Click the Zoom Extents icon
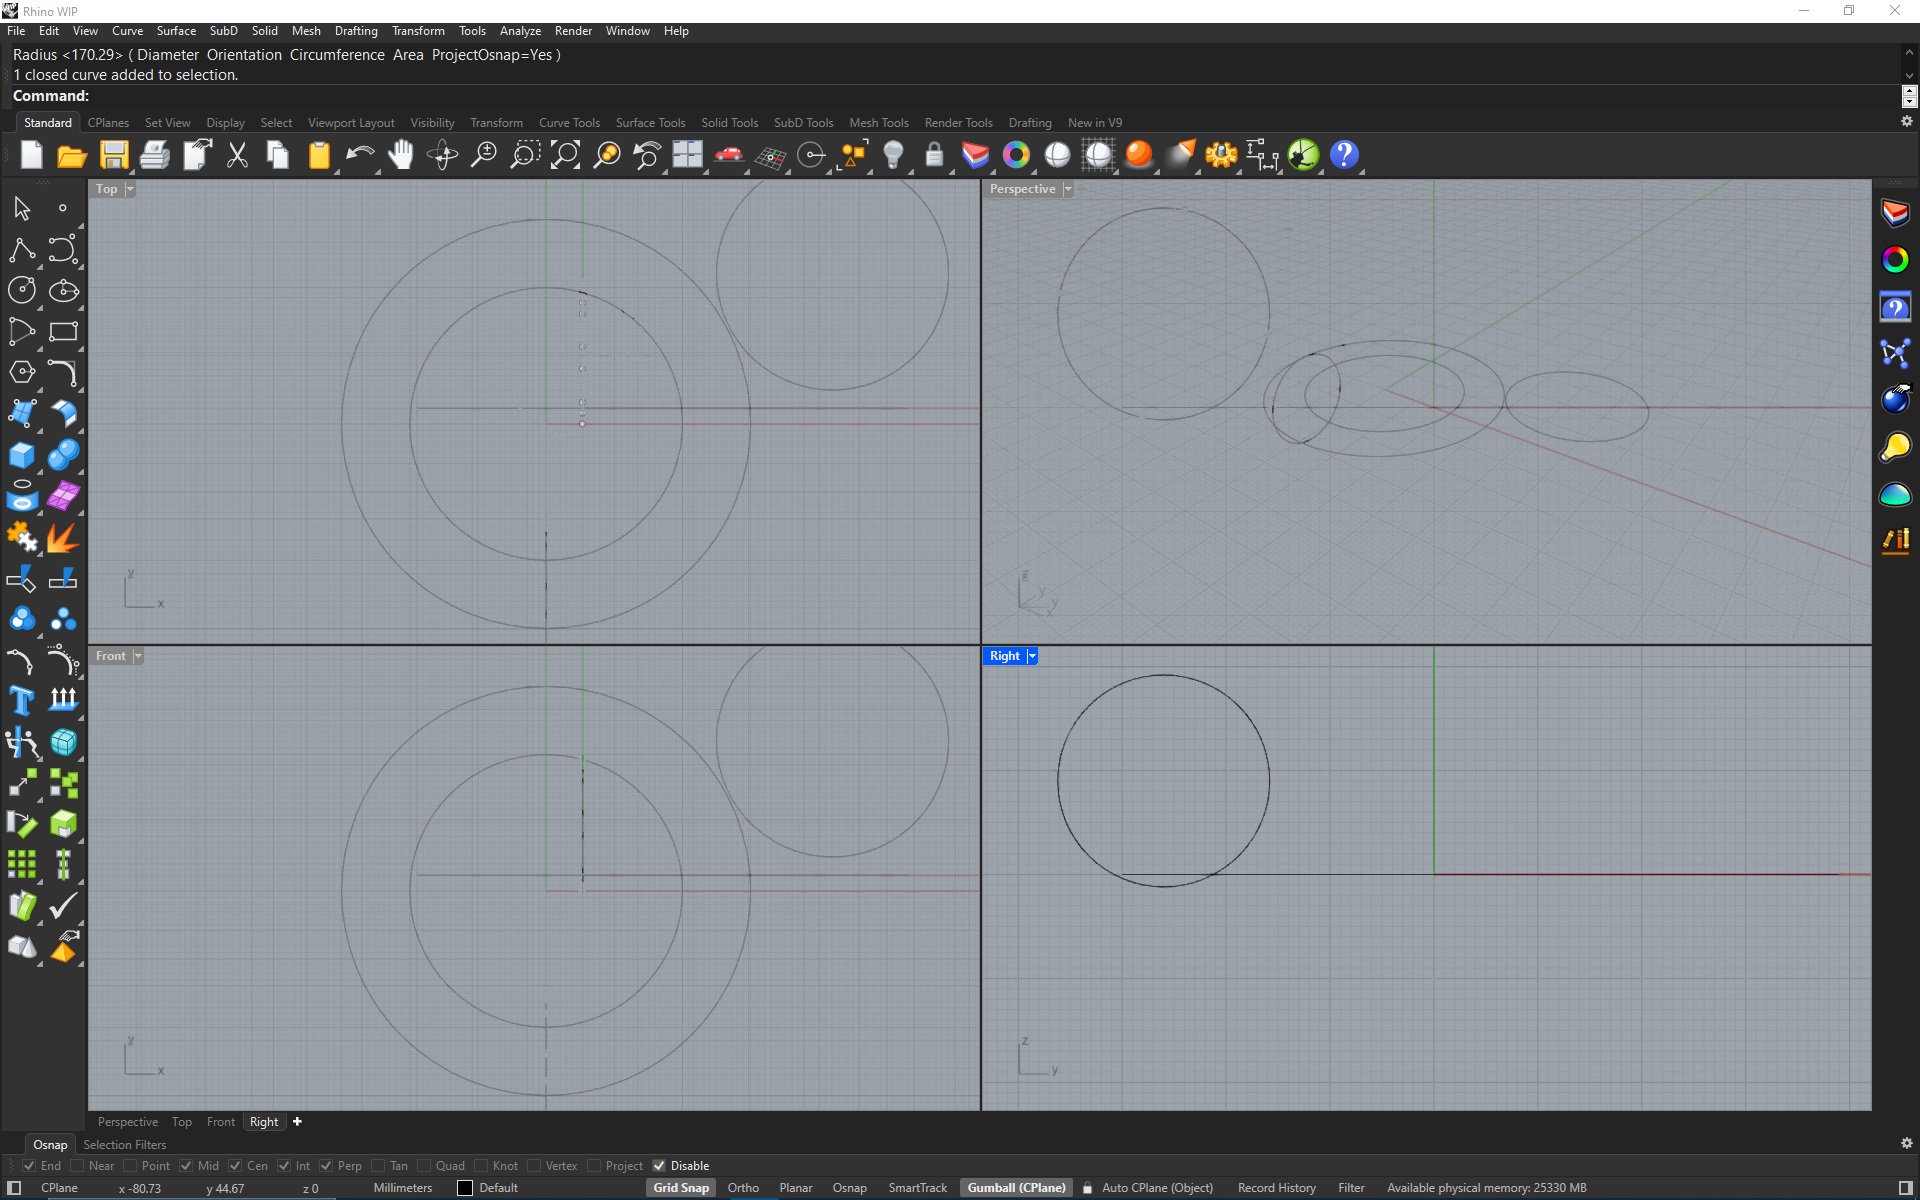 pos(565,155)
